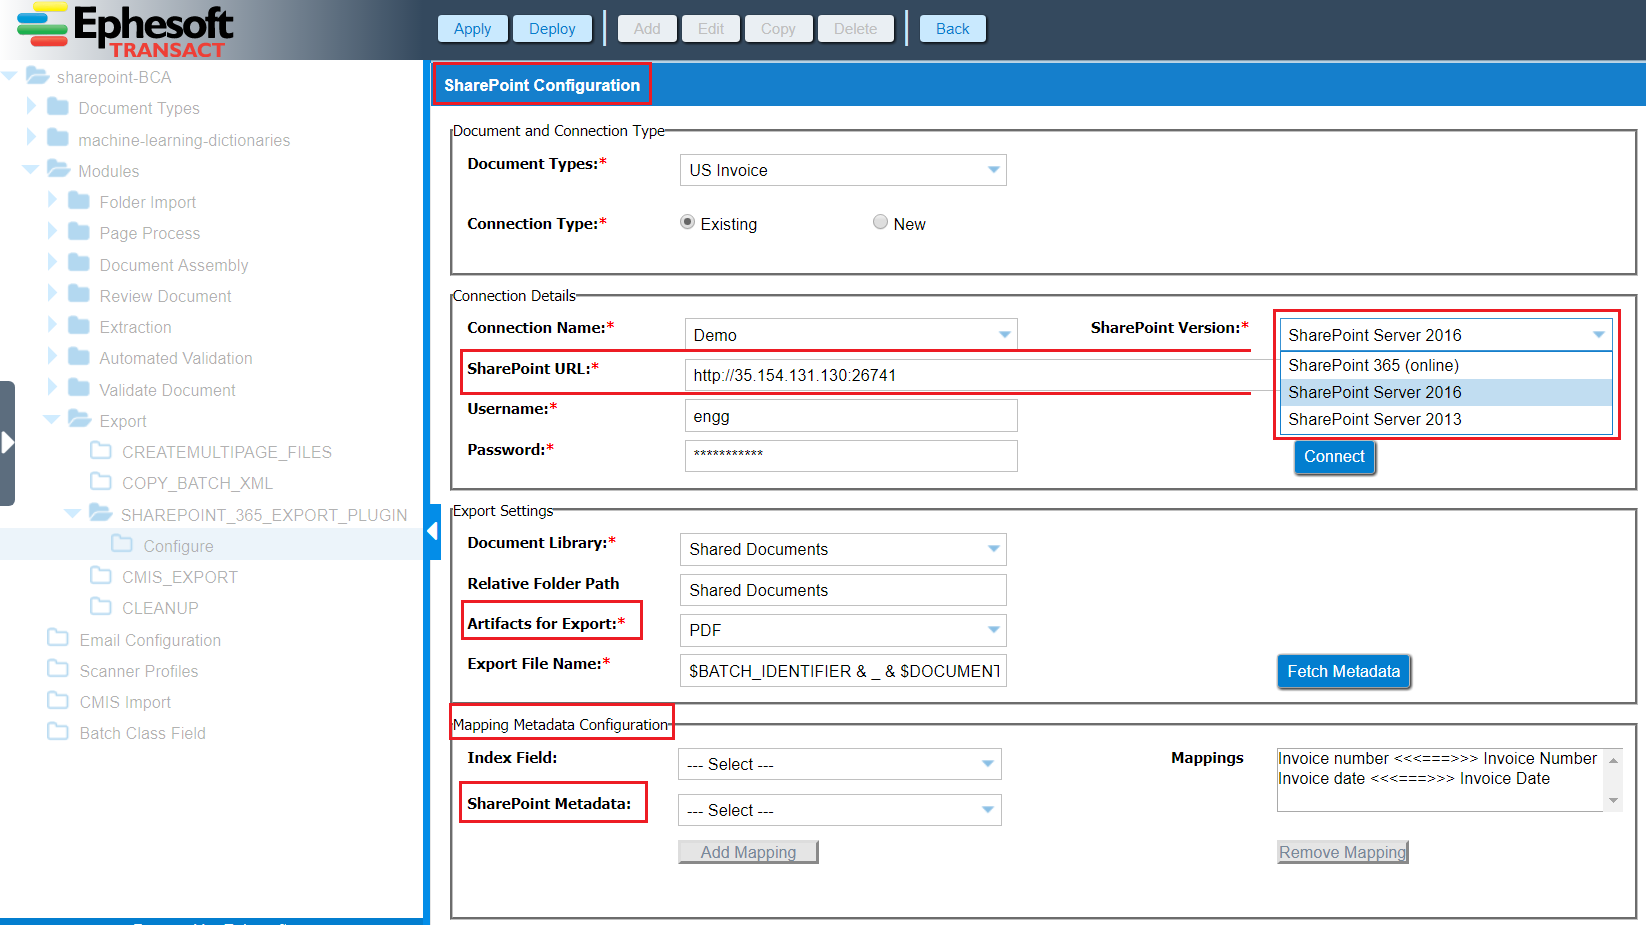Click the sharepoint-BCA open folder icon
The image size is (1646, 926).
pyautogui.click(x=37, y=76)
